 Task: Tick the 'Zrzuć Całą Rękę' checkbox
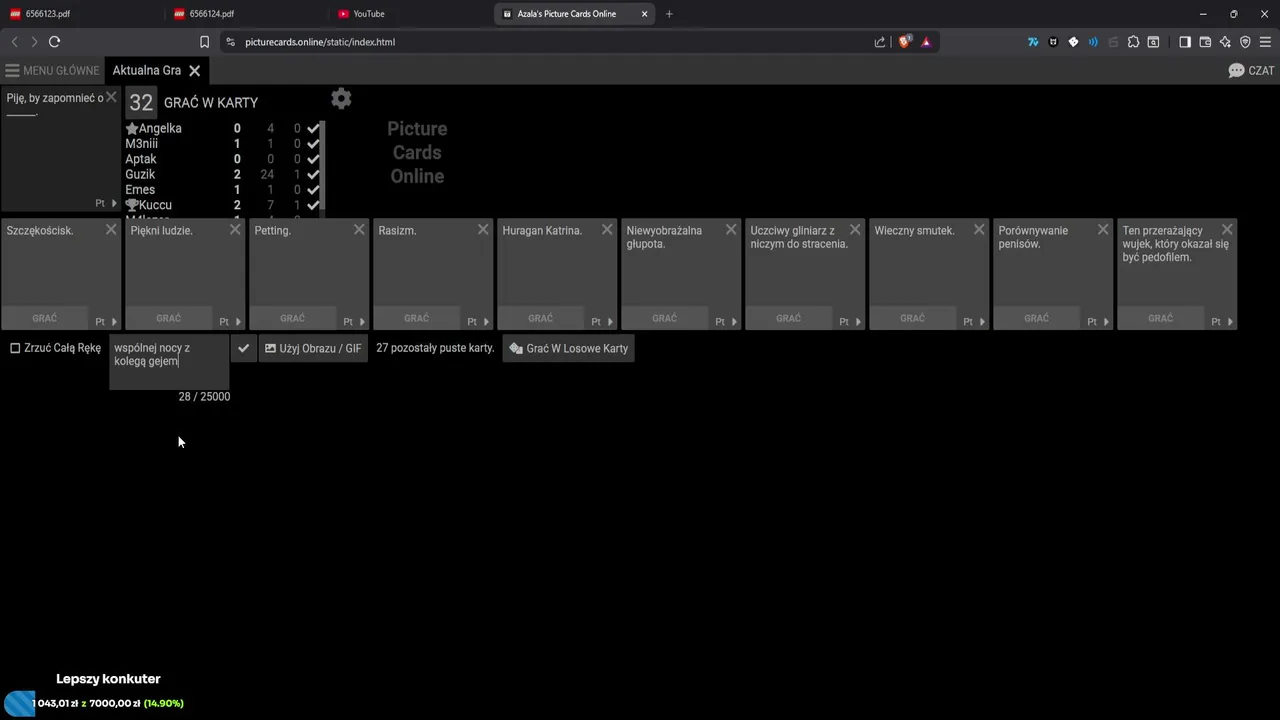[x=15, y=348]
